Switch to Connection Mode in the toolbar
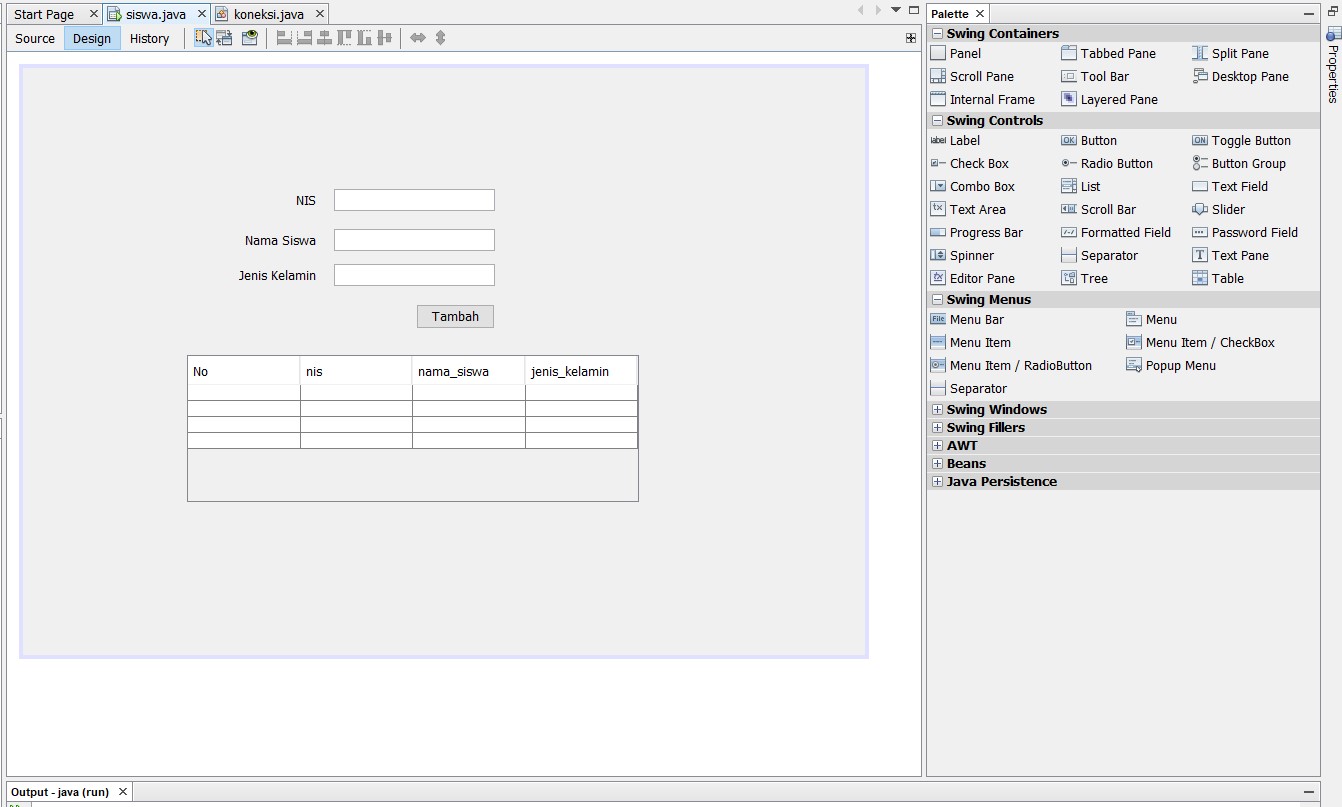This screenshot has height=807, width=1342. tap(223, 36)
